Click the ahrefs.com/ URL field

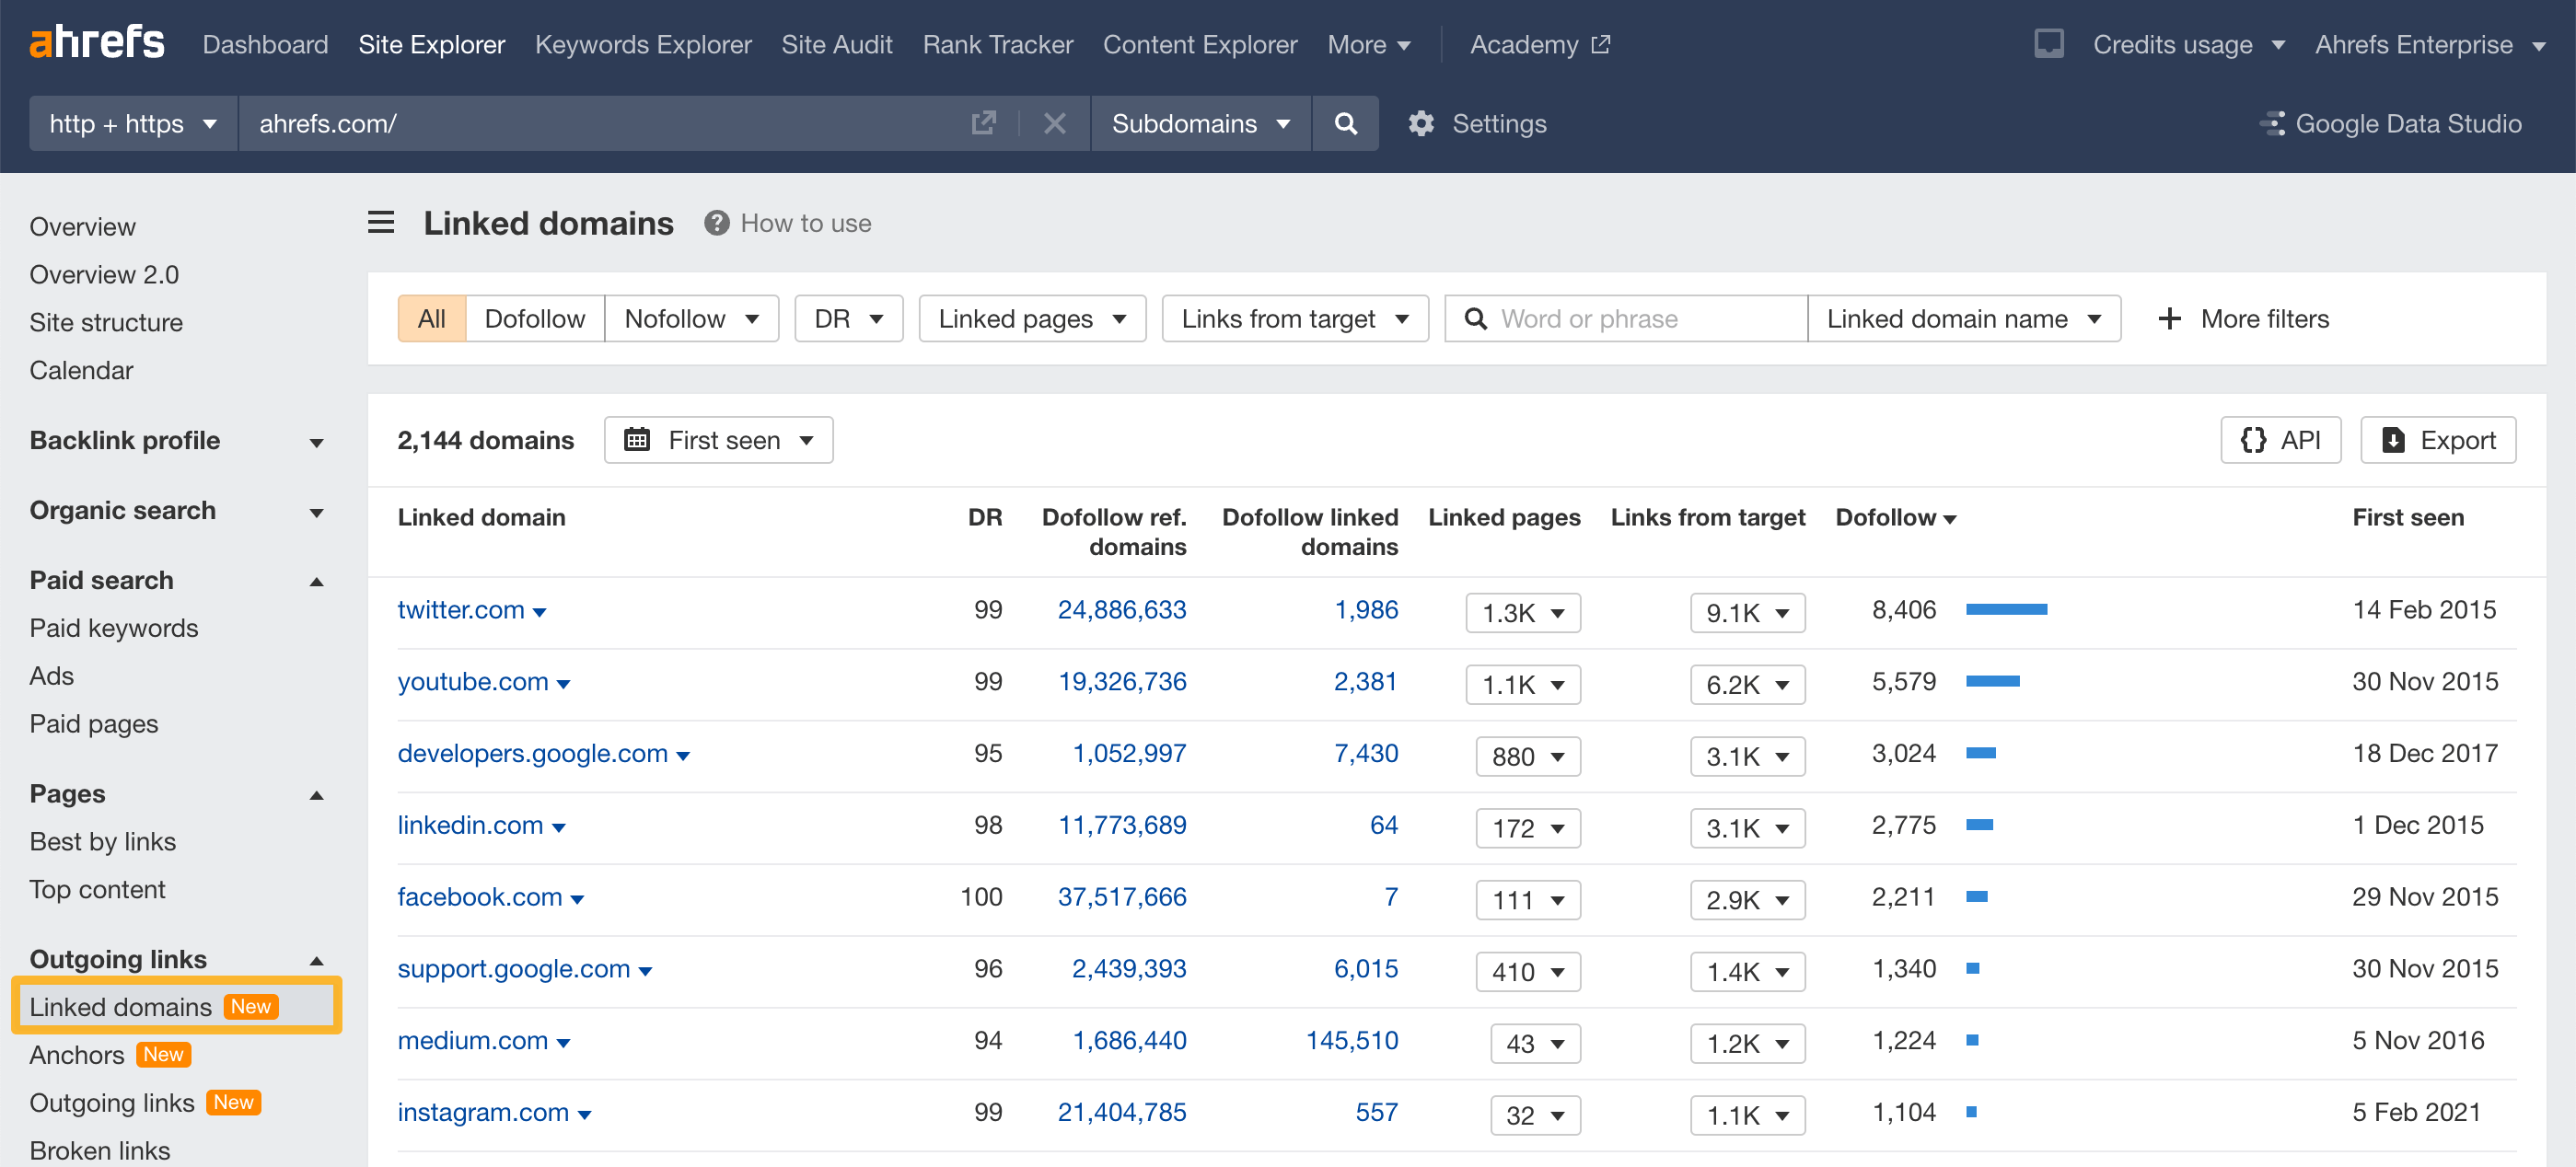(600, 123)
